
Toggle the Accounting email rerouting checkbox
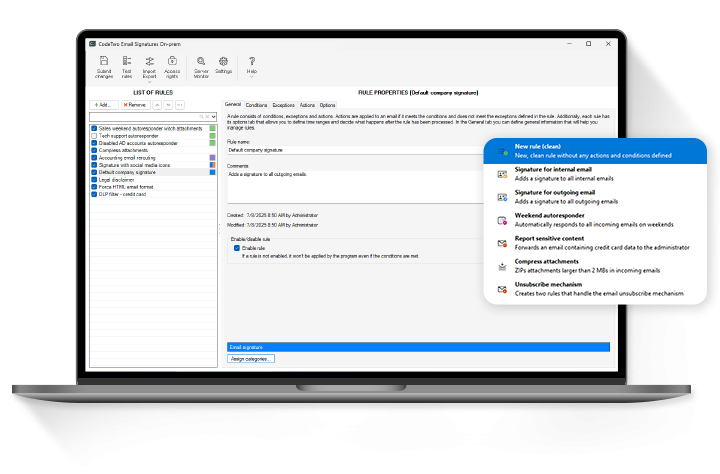click(x=94, y=158)
